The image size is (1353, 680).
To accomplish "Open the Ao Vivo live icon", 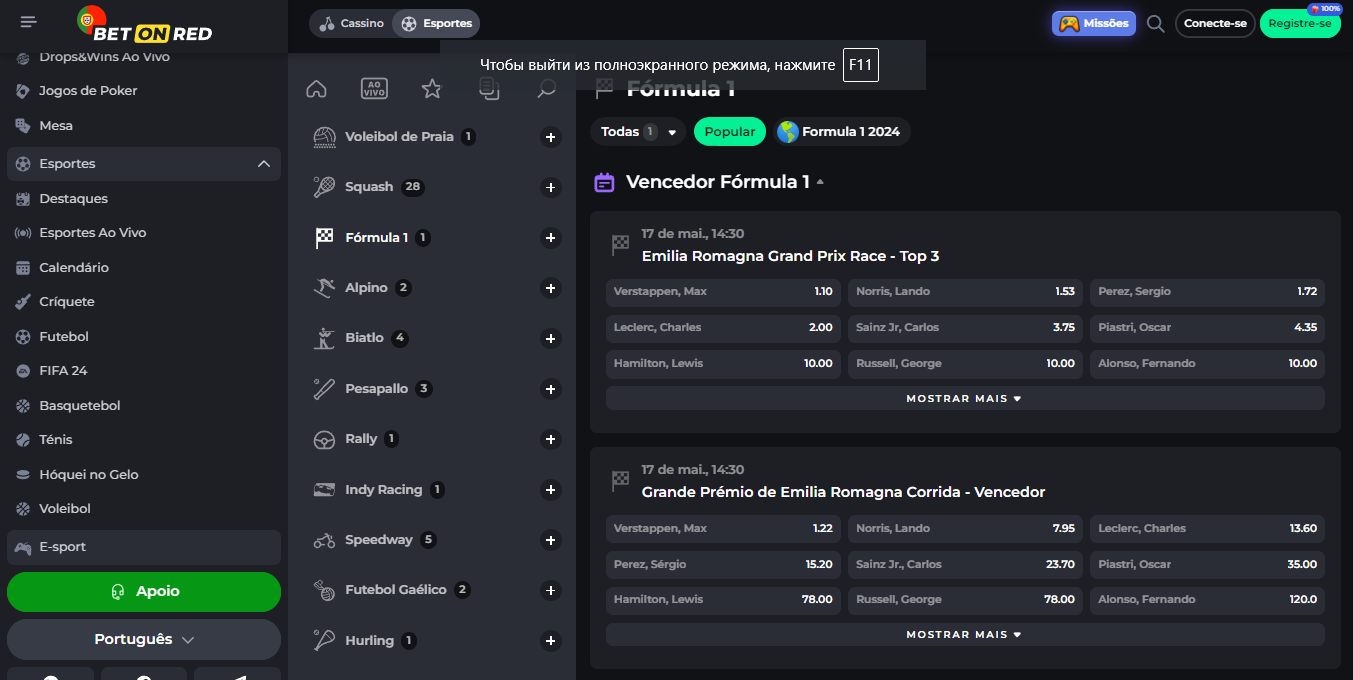I will click(x=374, y=89).
